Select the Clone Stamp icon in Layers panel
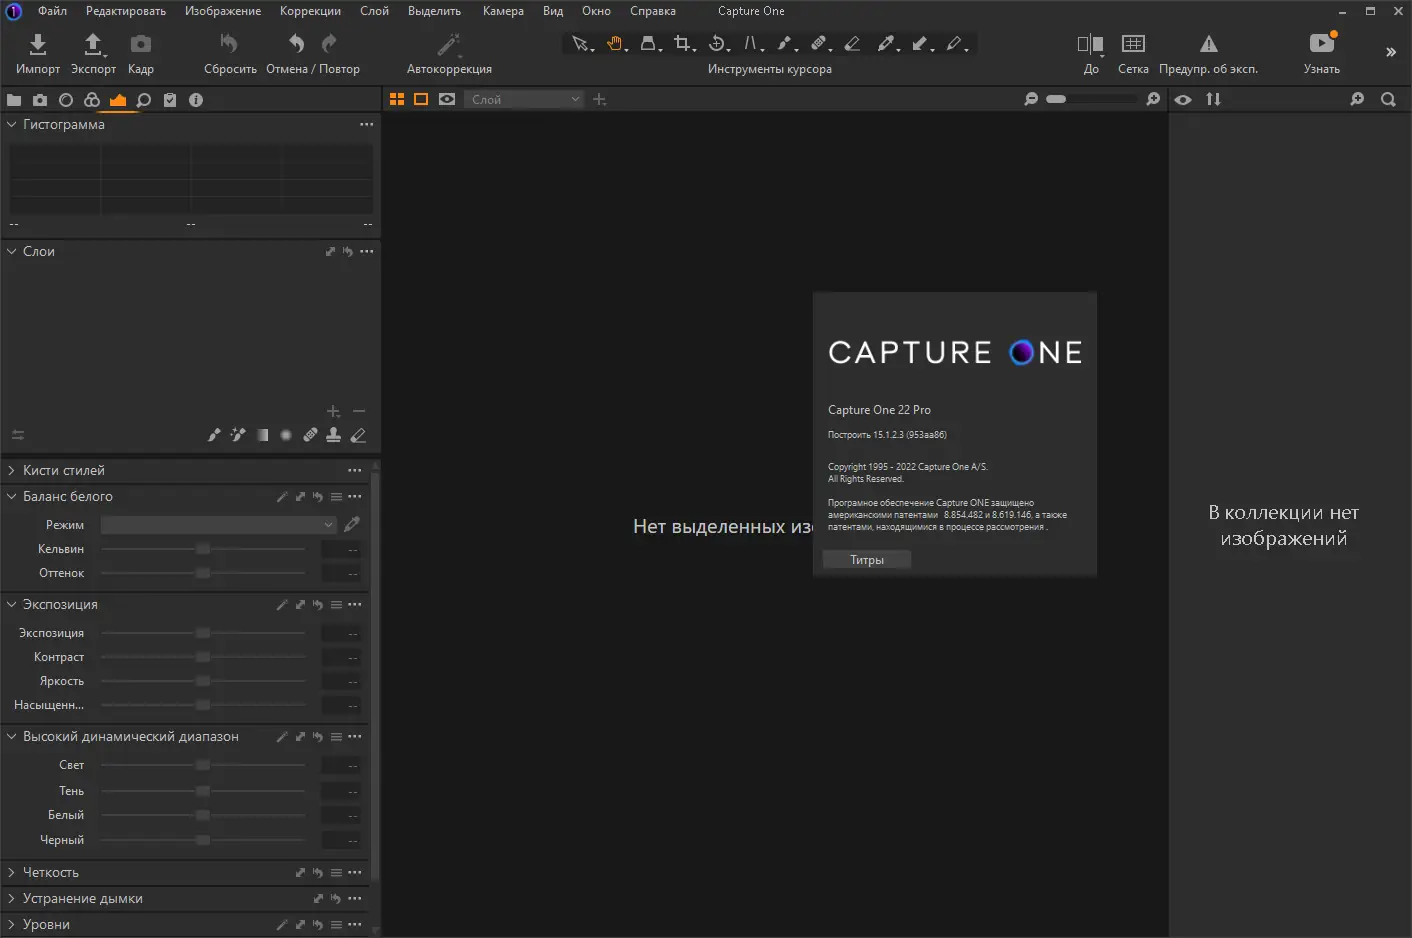 coord(333,434)
